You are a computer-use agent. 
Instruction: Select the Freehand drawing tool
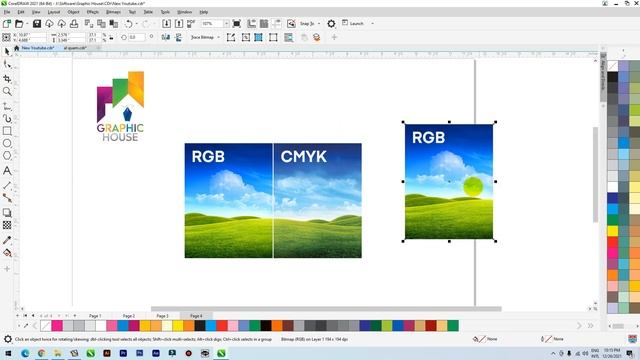pos(7,107)
